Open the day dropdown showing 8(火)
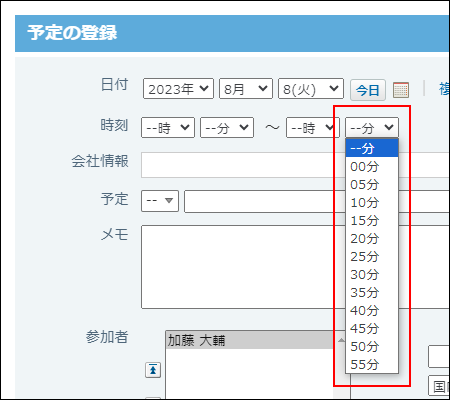 (x=311, y=89)
